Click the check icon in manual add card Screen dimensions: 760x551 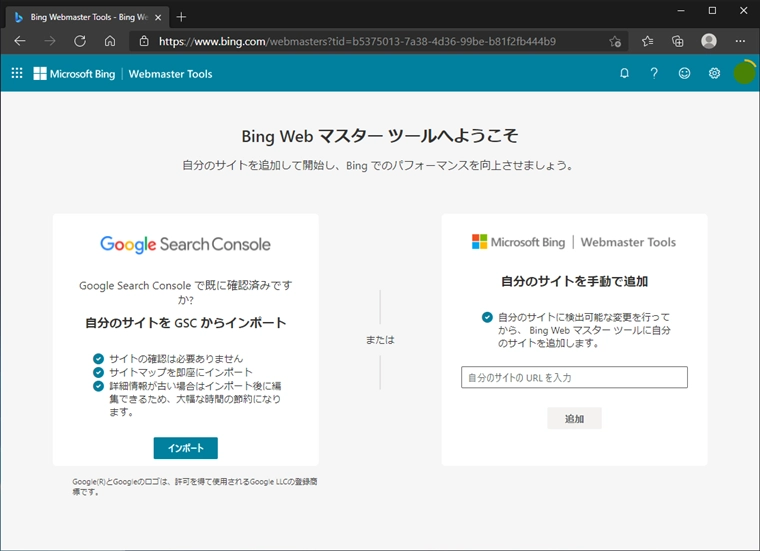click(487, 317)
